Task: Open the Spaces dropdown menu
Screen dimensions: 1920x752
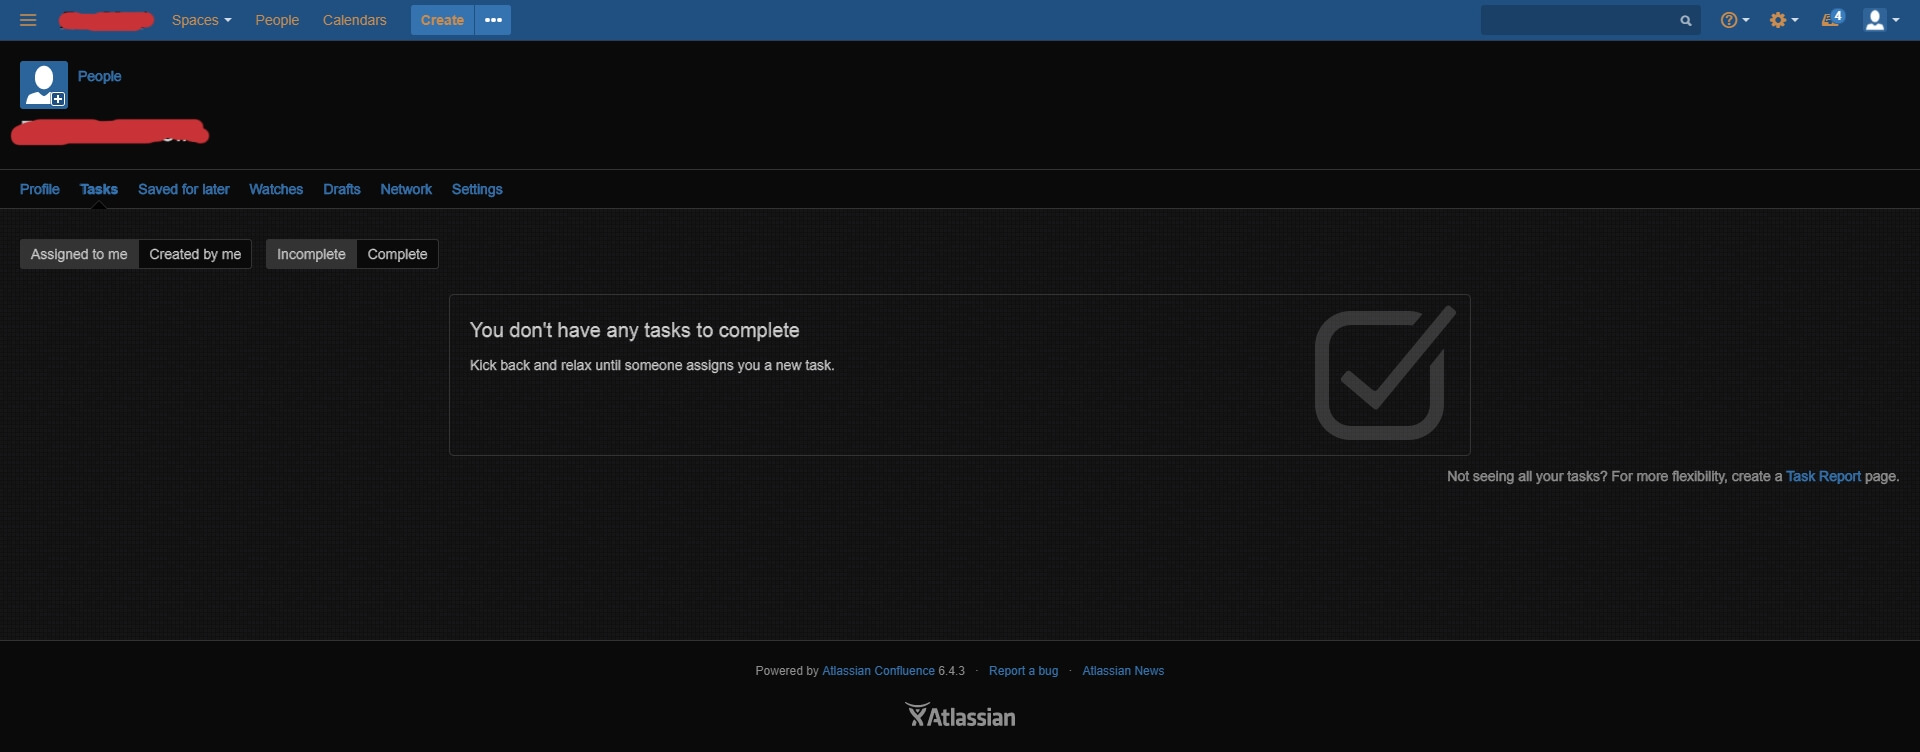Action: point(202,20)
